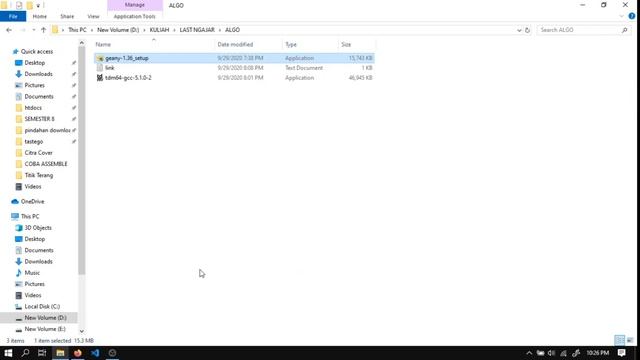
Task: Open the Quick Access Toolbar customize dropdown
Action: click(38, 6)
